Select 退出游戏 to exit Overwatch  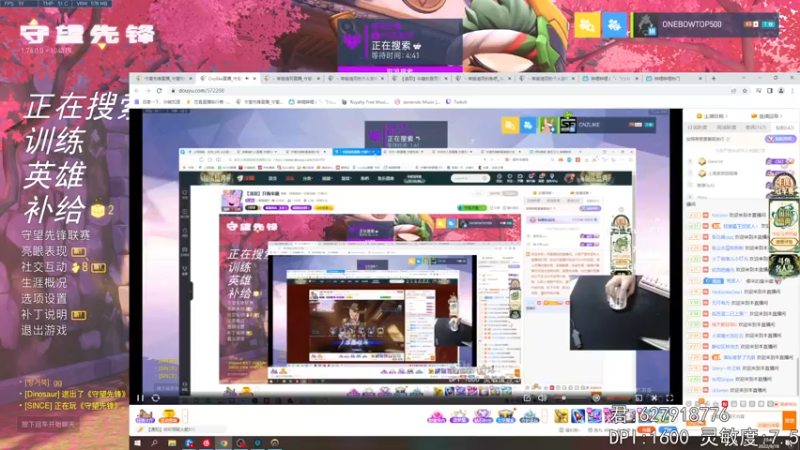pyautogui.click(x=44, y=330)
